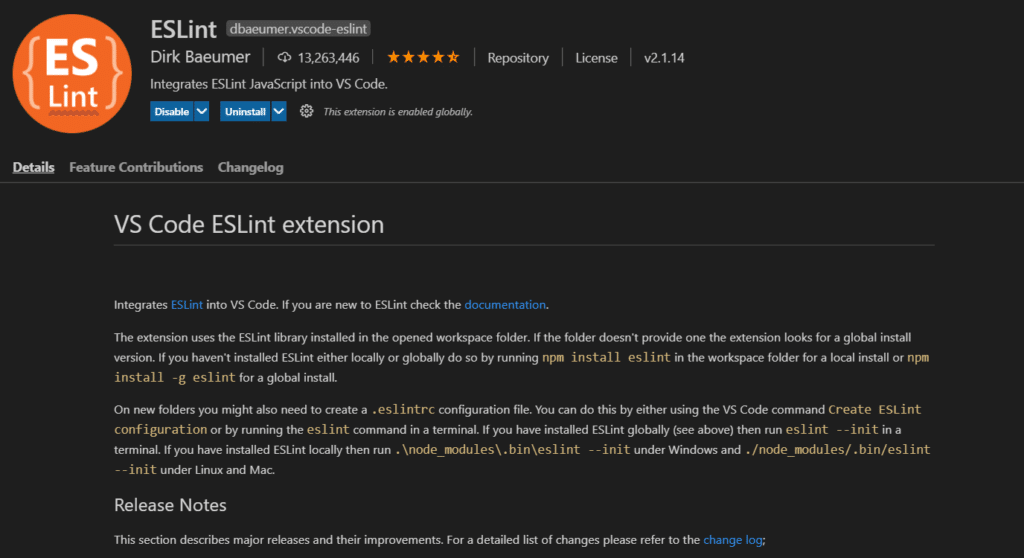Open the change log link

pyautogui.click(x=733, y=540)
